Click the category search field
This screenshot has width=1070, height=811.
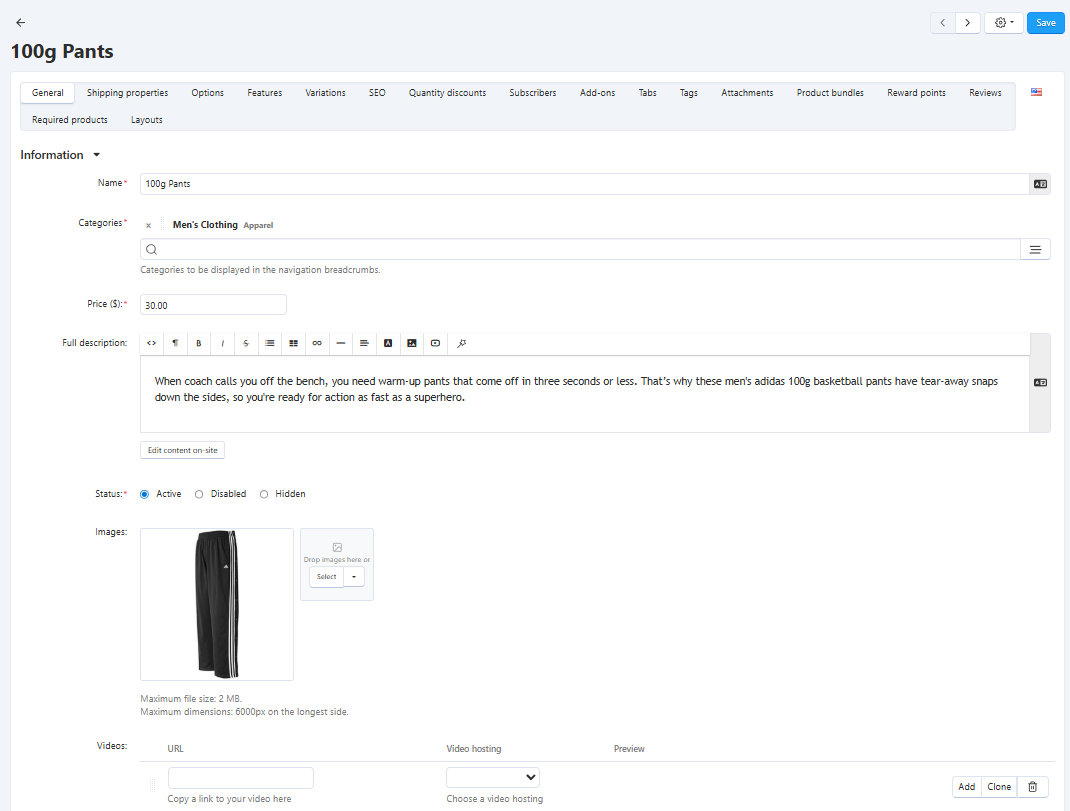pyautogui.click(x=580, y=249)
